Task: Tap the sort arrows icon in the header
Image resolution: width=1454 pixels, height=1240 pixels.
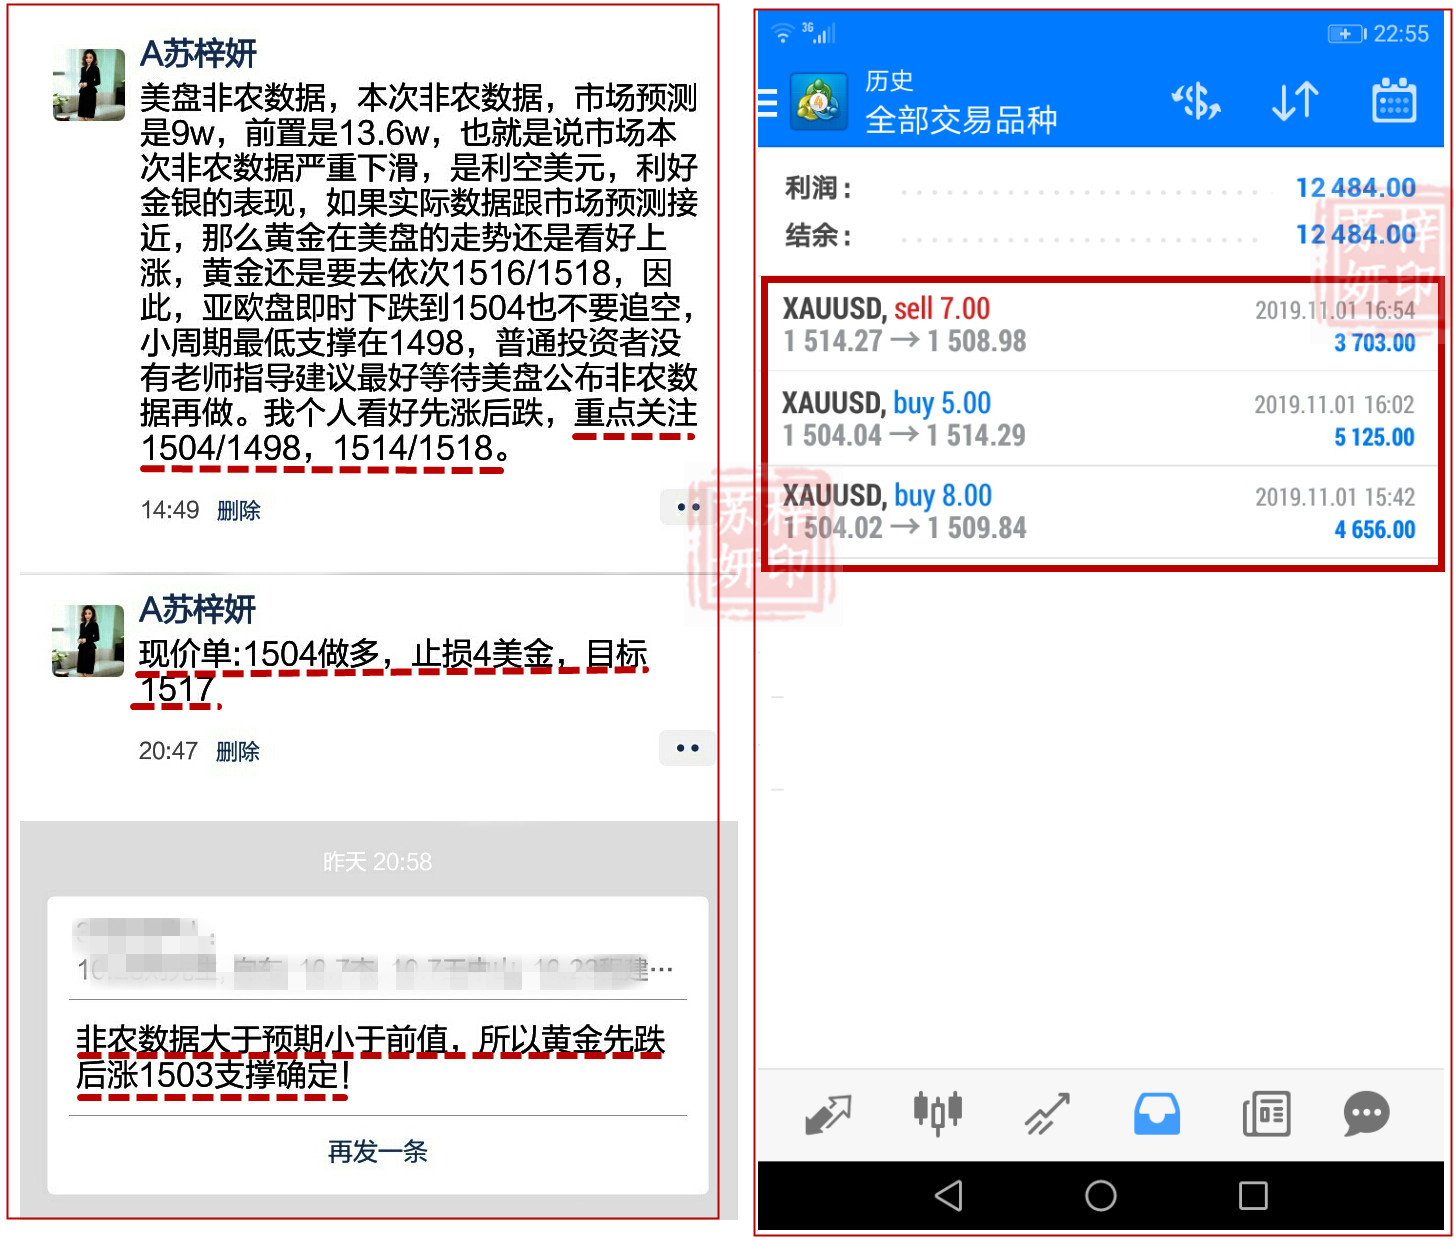Action: point(1295,101)
